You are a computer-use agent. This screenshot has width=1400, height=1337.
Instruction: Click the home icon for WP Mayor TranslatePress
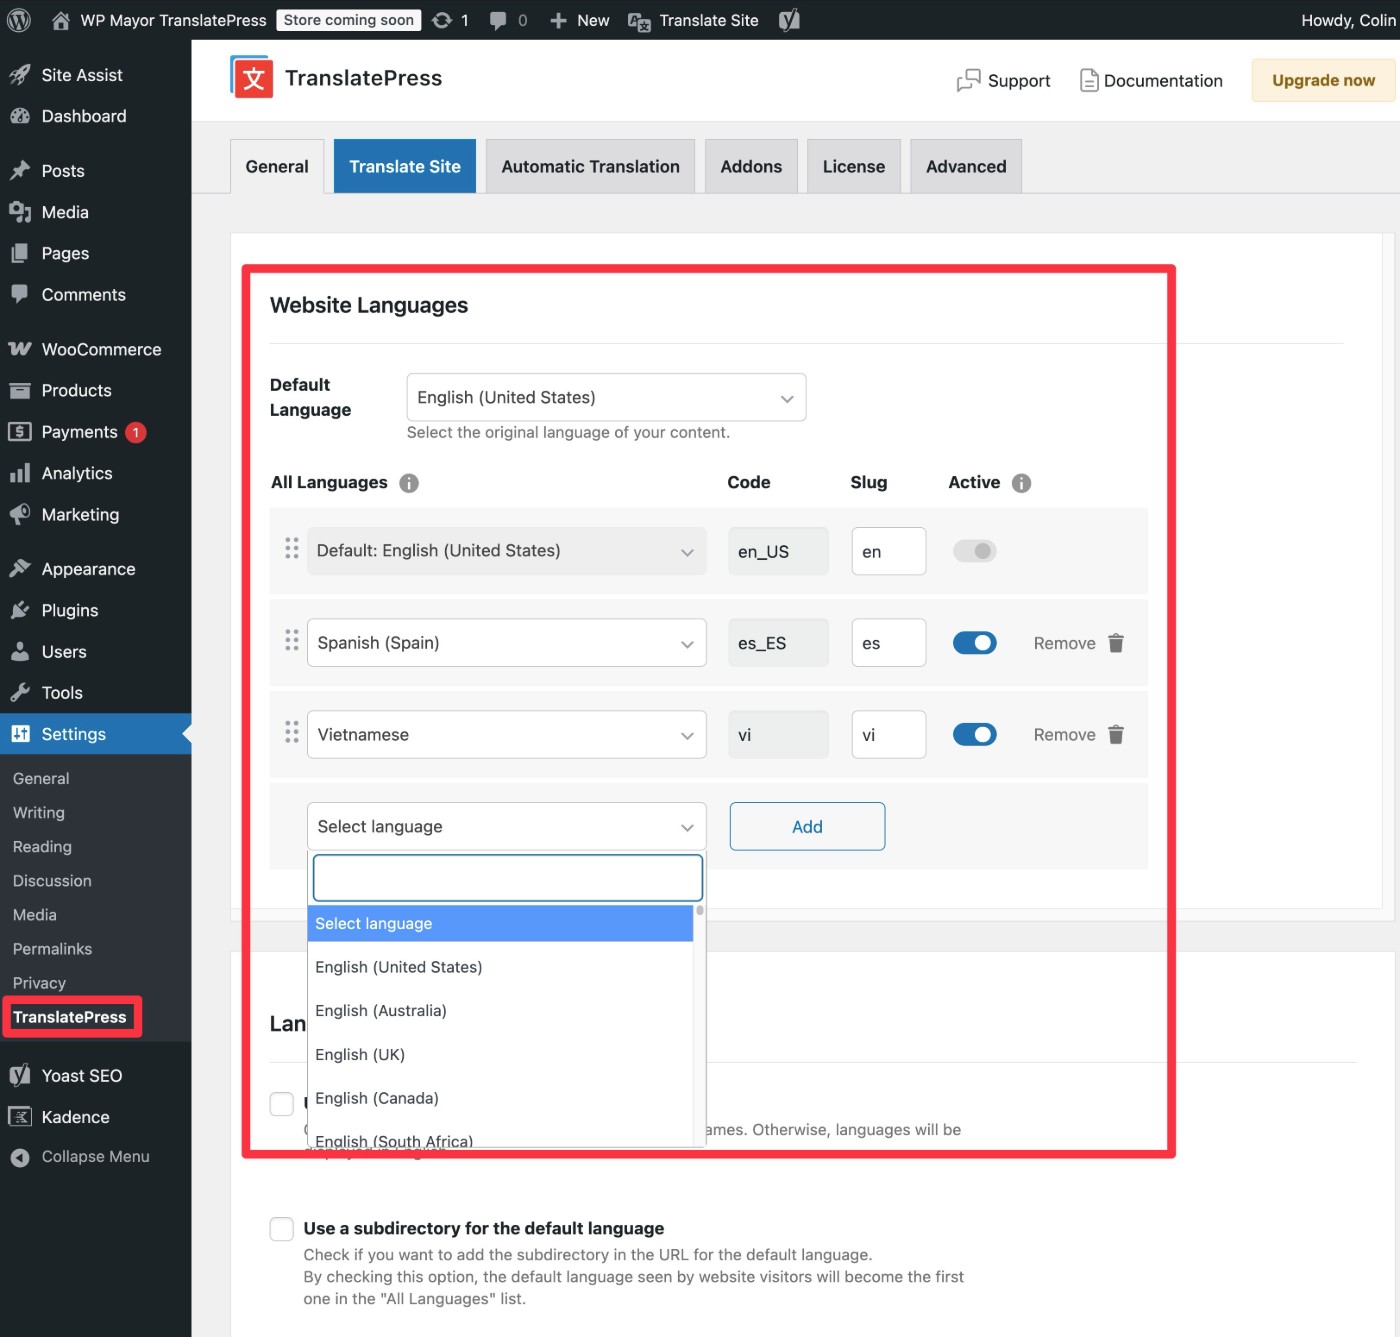click(x=61, y=20)
